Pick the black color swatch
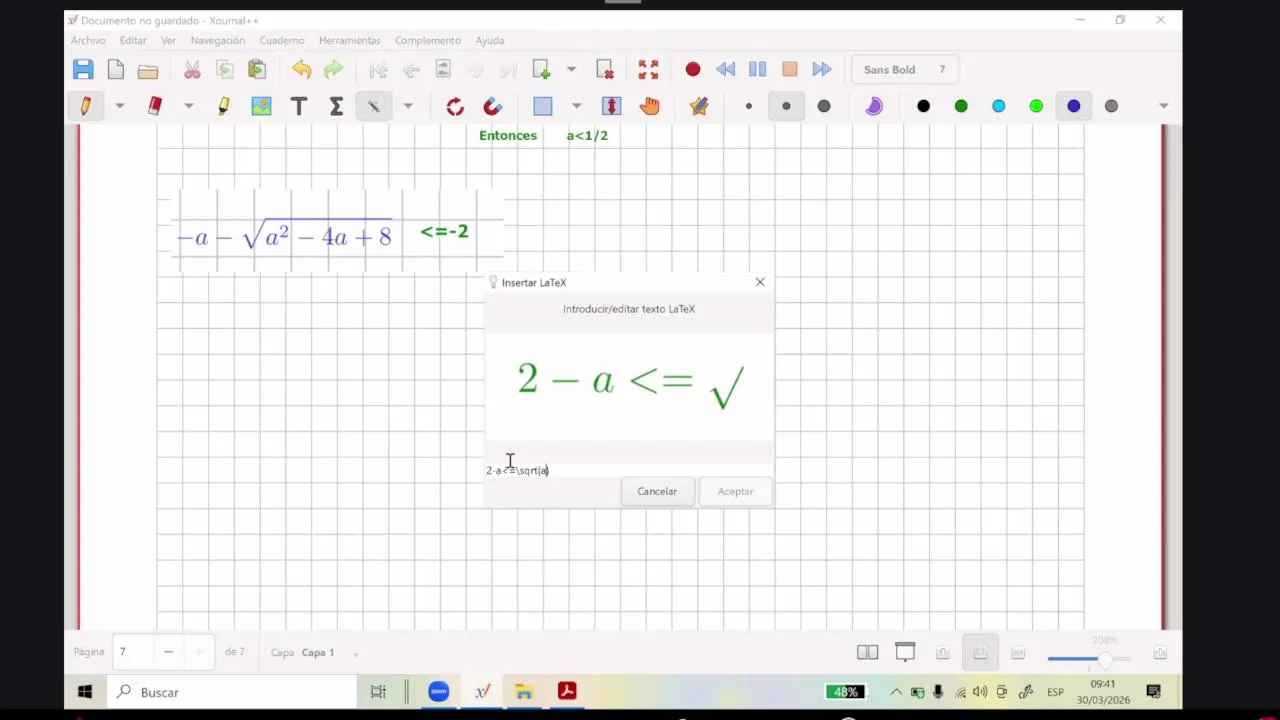1280x720 pixels. 923,106
